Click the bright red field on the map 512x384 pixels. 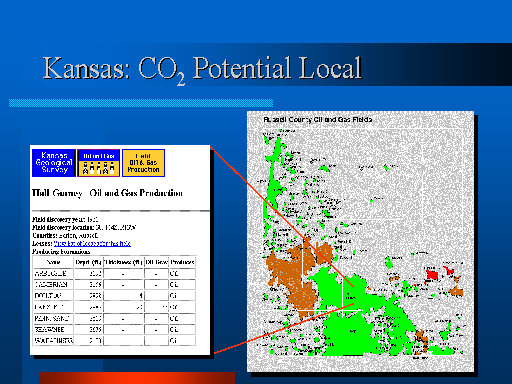point(432,274)
